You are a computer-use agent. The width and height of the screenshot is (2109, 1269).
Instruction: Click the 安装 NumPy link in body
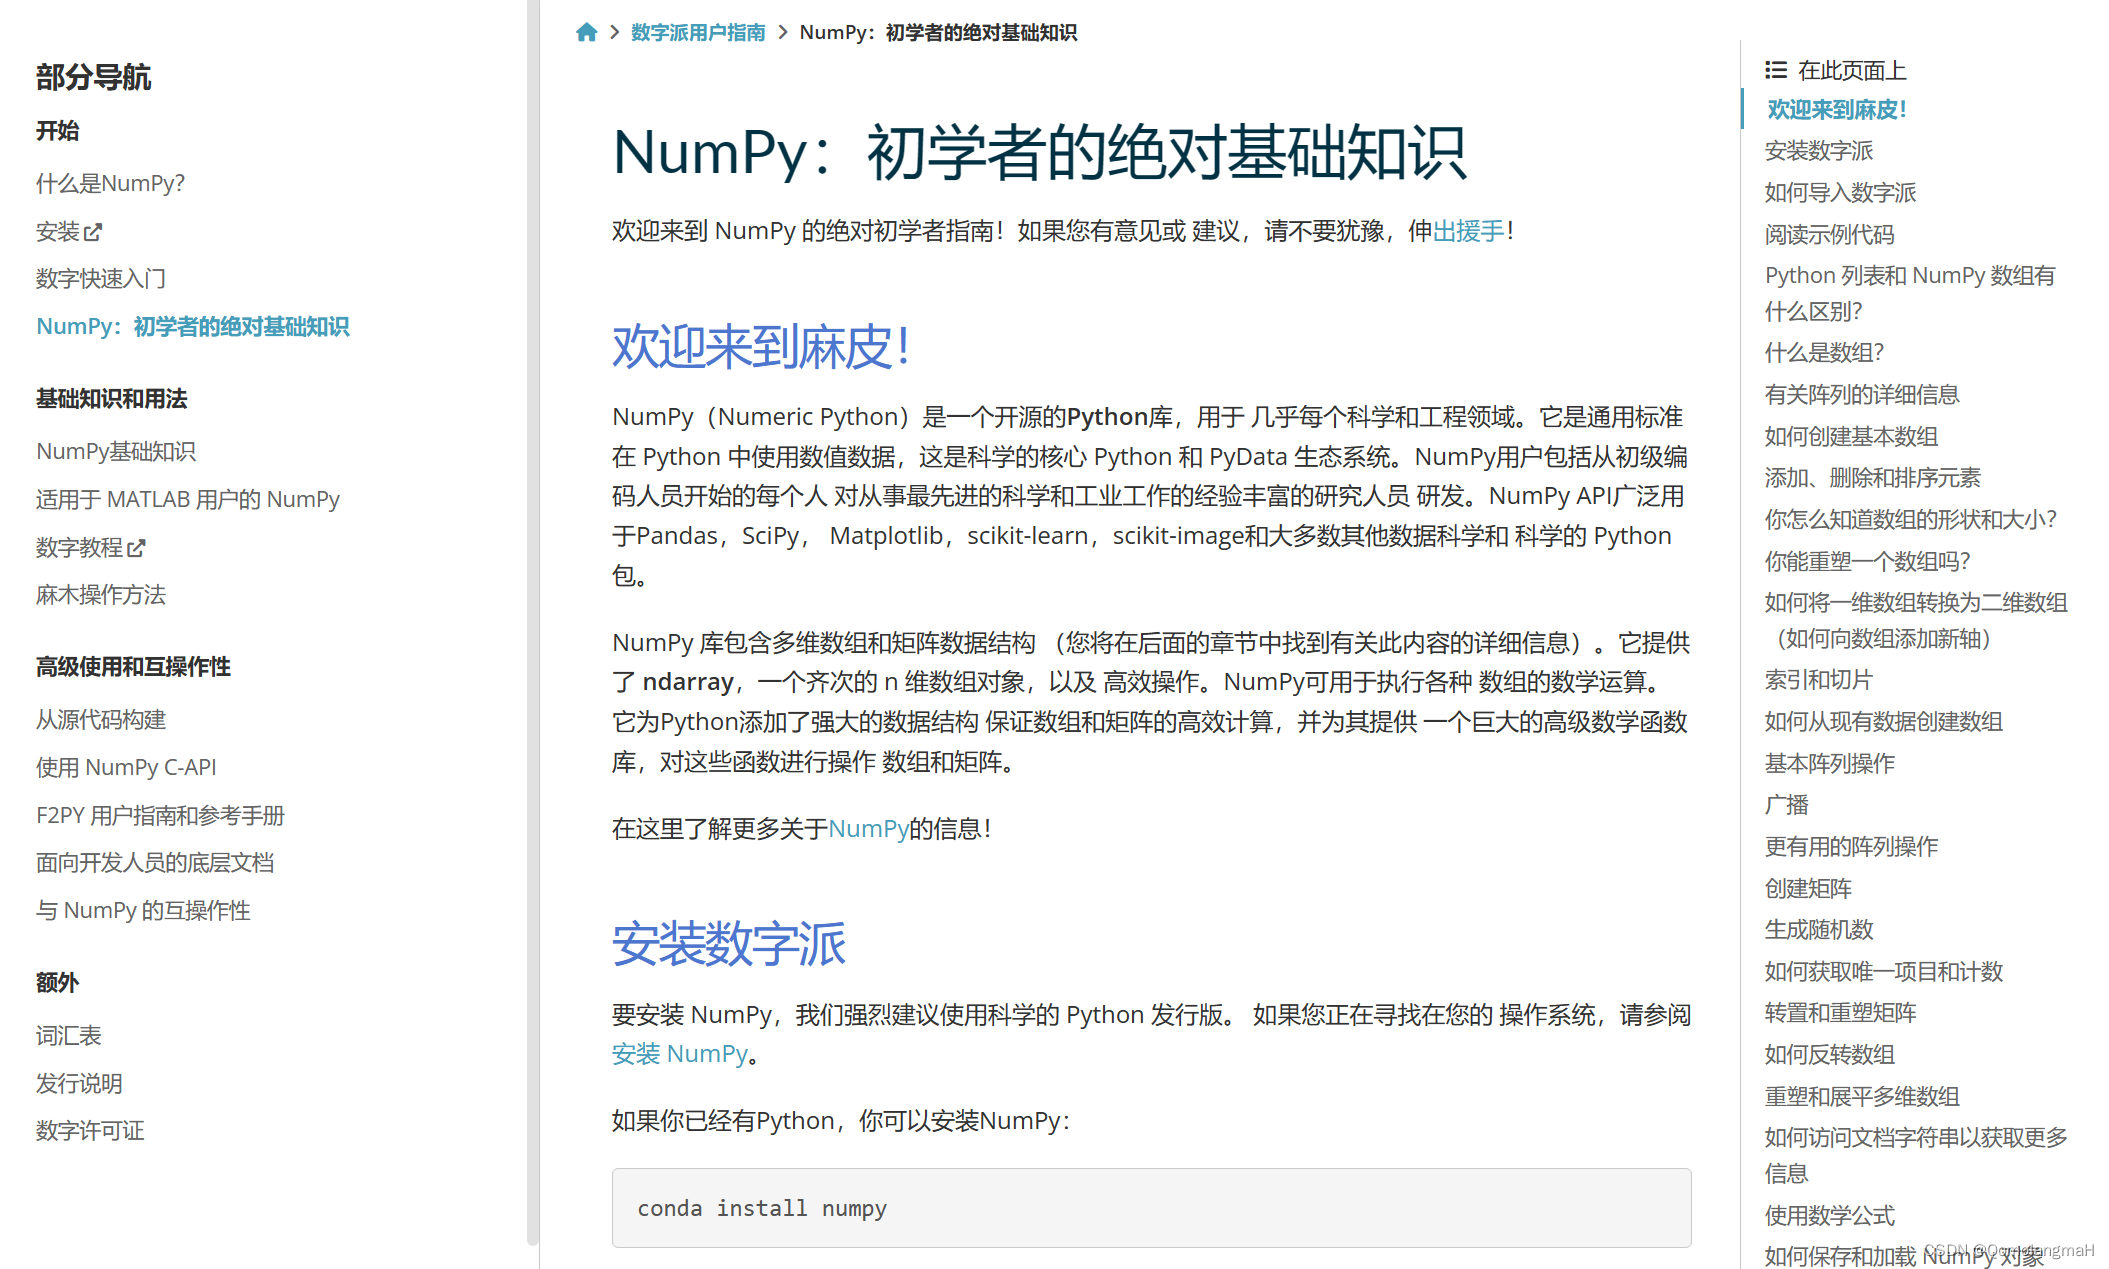(x=680, y=1054)
